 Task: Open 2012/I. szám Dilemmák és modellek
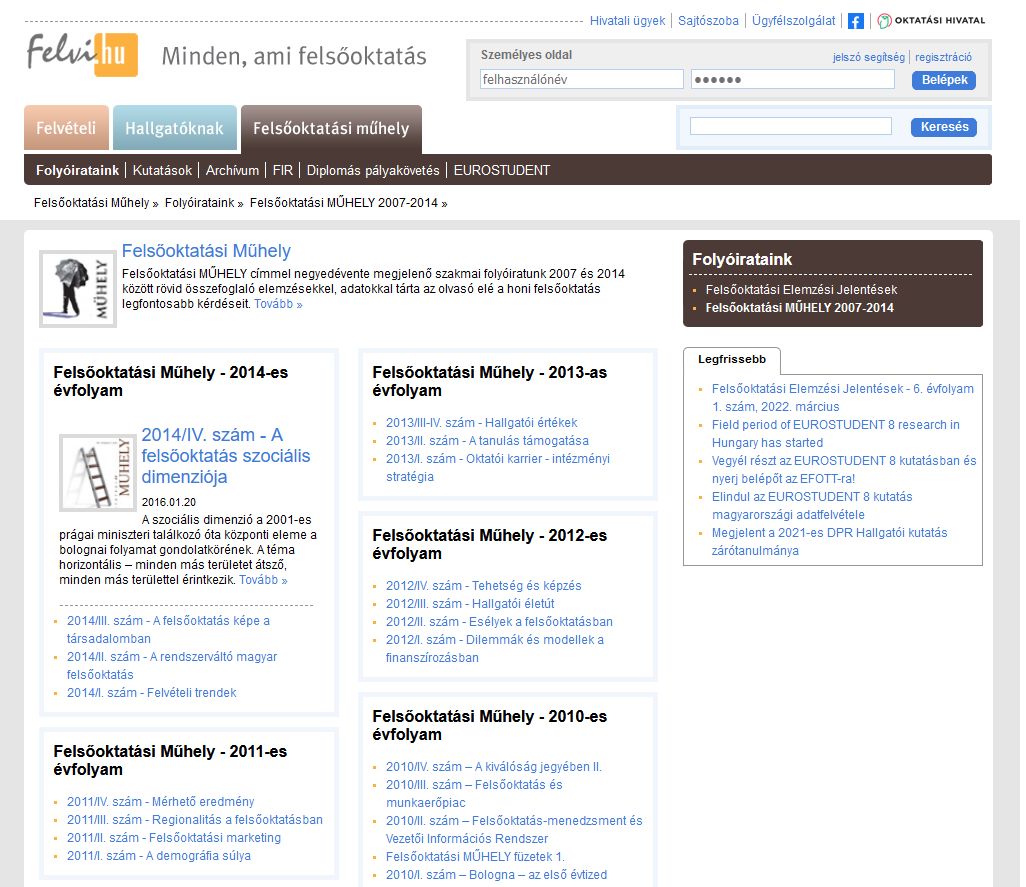pos(495,649)
